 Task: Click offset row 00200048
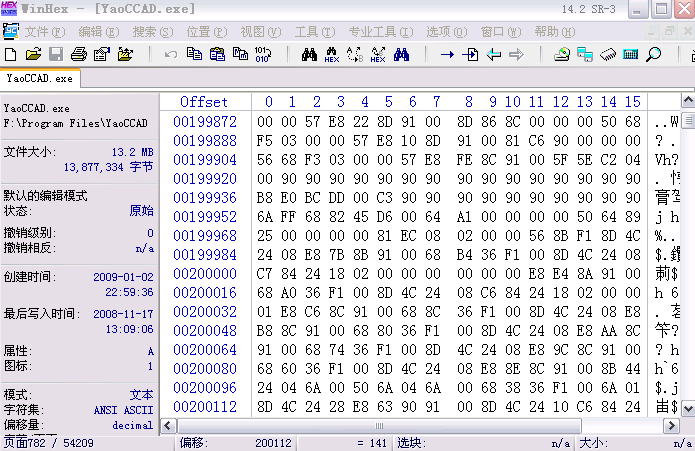click(x=205, y=331)
